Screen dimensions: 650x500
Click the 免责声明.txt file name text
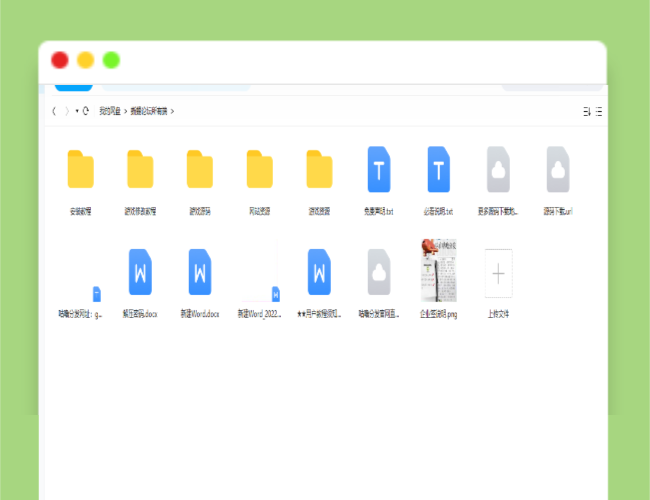point(378,211)
